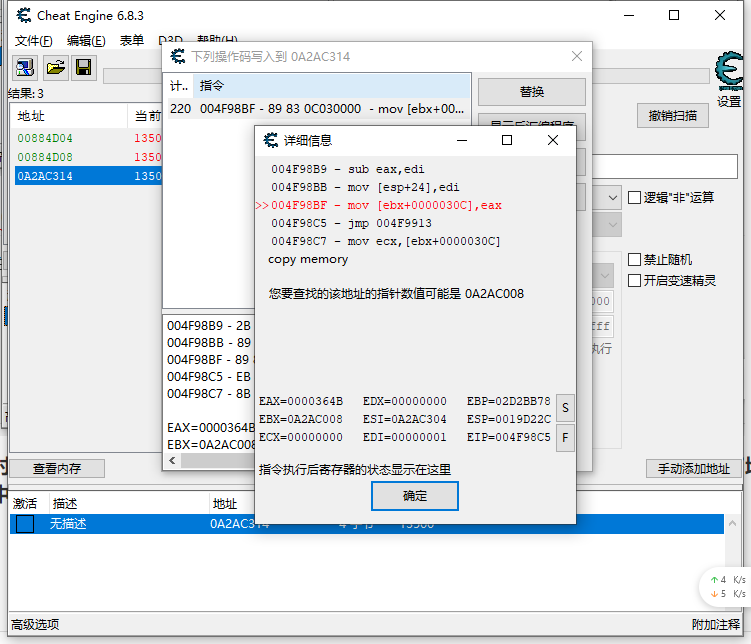Maximize the detailed info dialog
Image resolution: width=751 pixels, height=644 pixels.
pyautogui.click(x=507, y=140)
